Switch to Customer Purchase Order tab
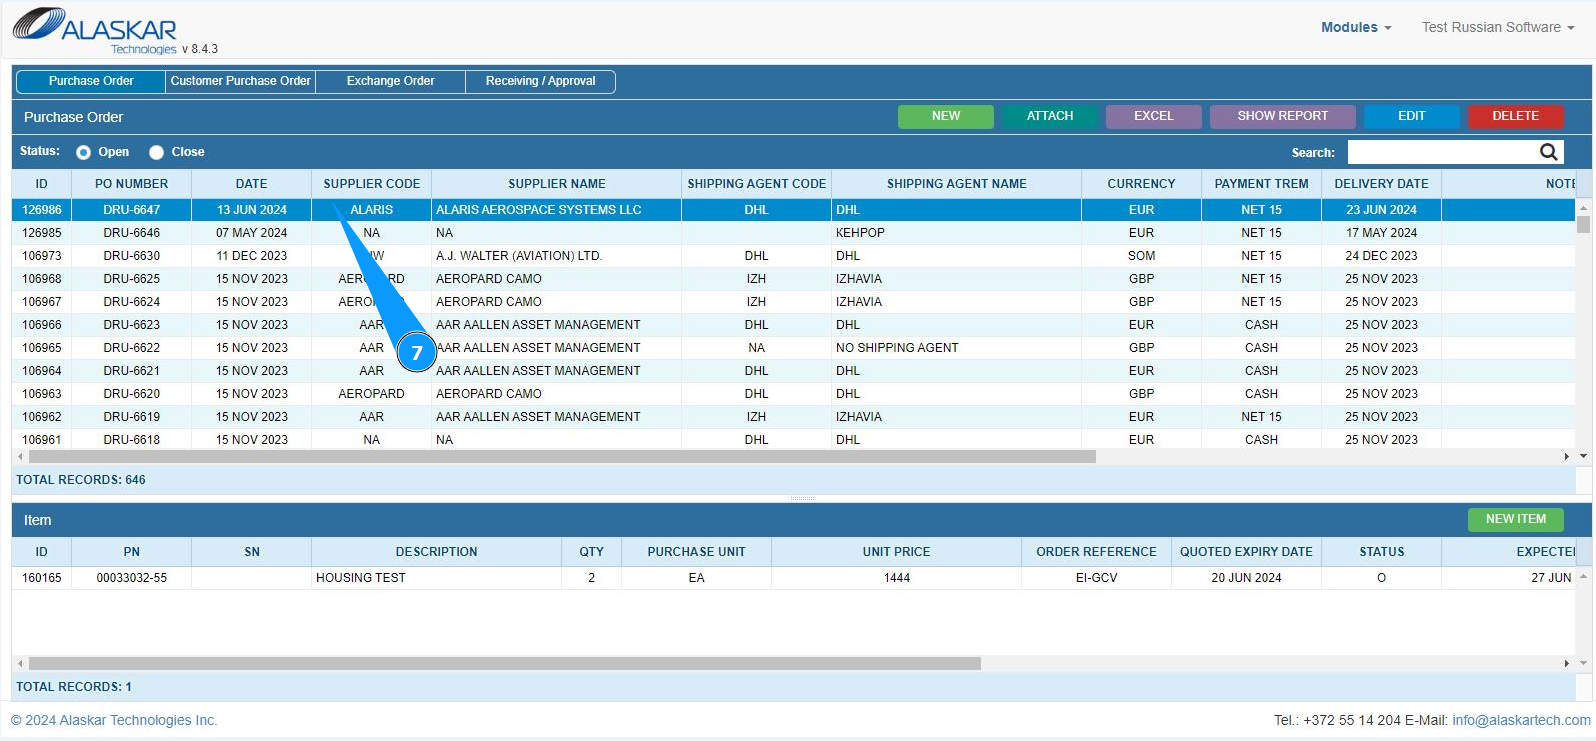 pyautogui.click(x=240, y=81)
